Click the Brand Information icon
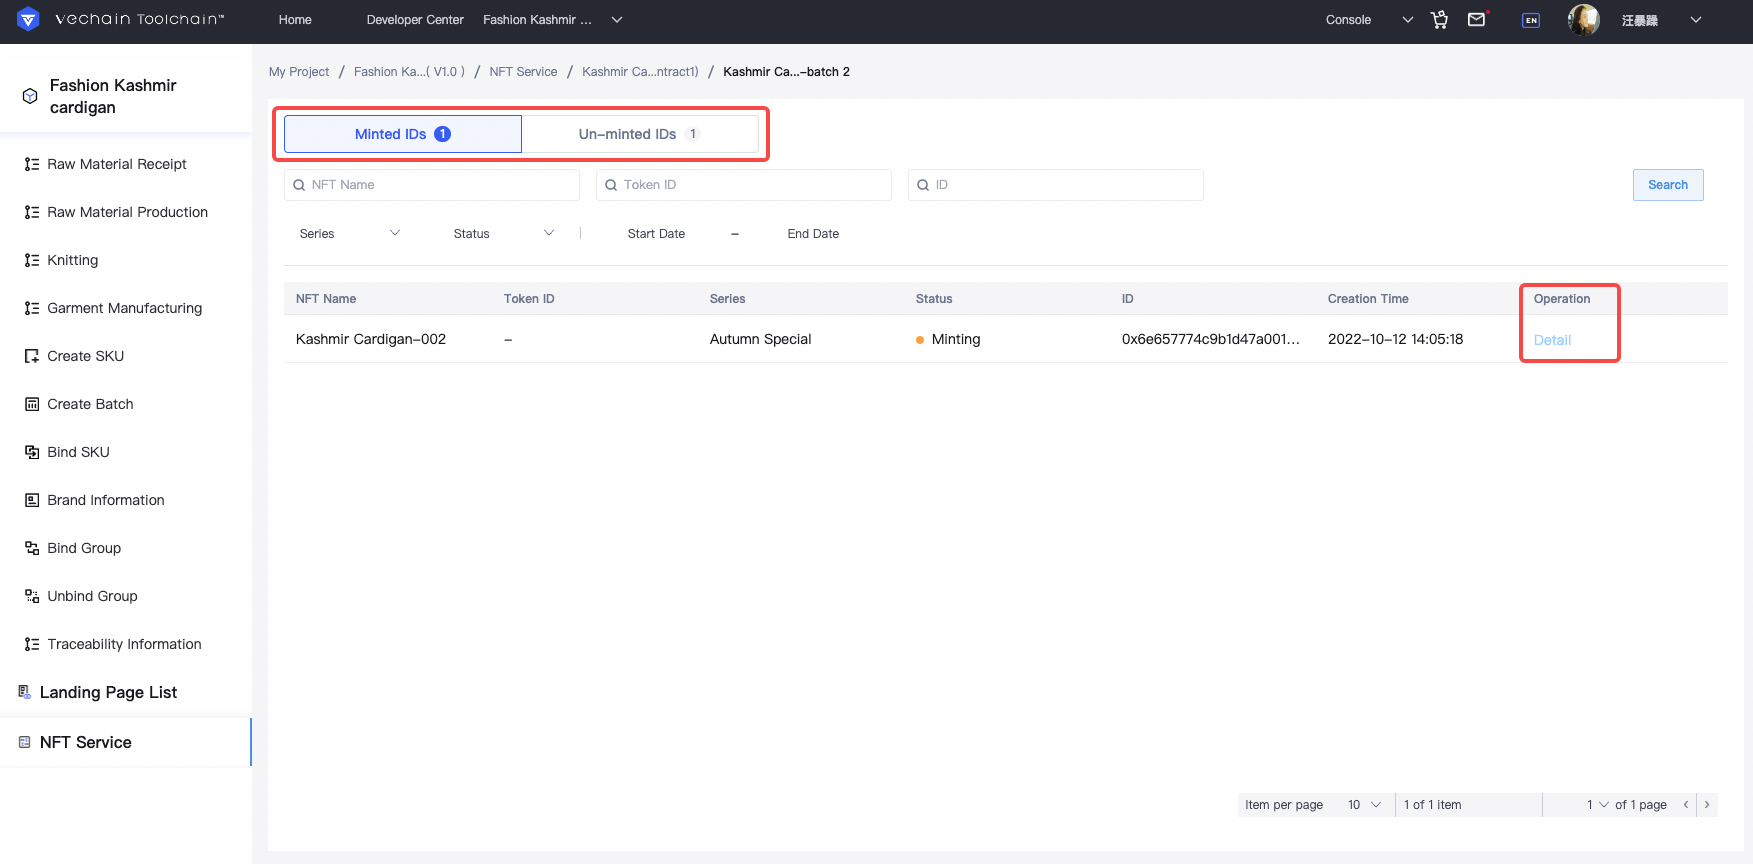1753x864 pixels. point(32,500)
